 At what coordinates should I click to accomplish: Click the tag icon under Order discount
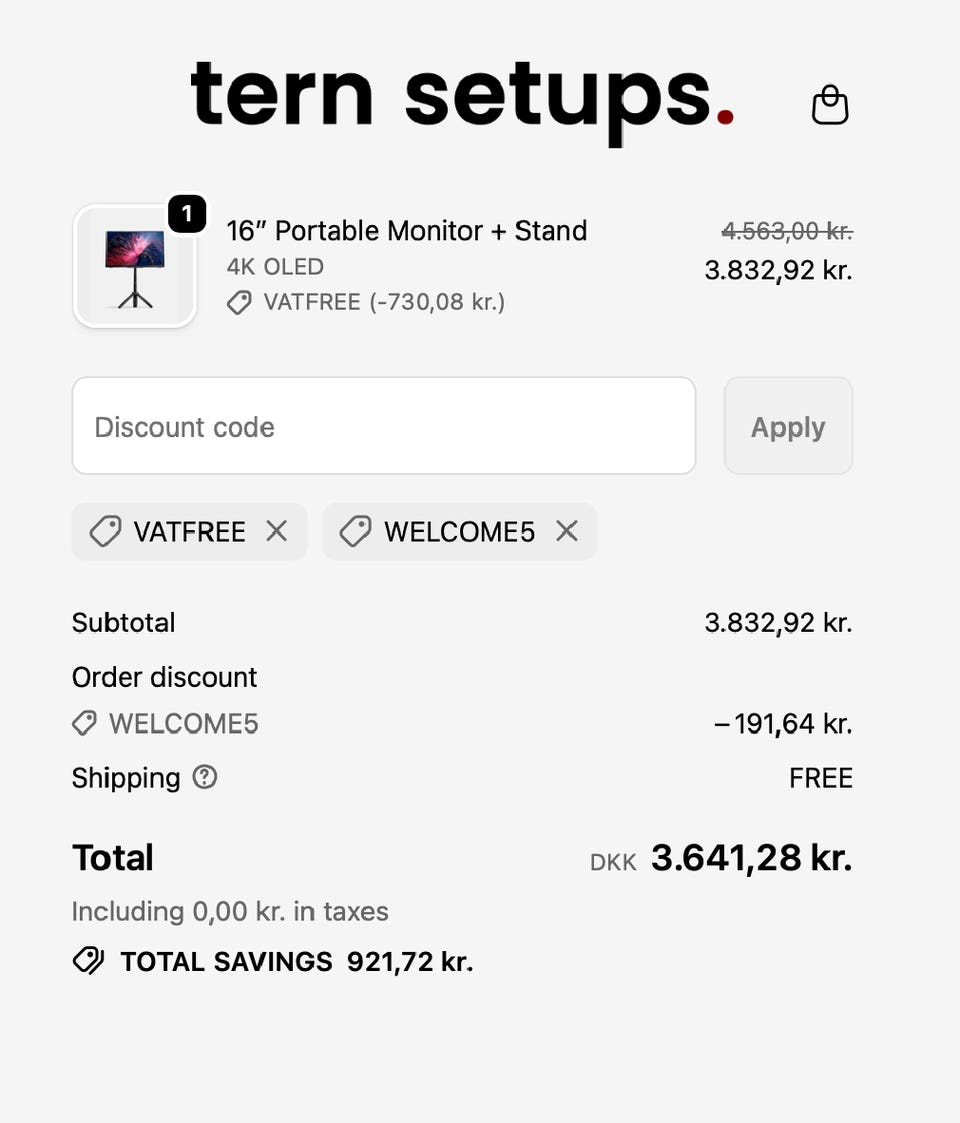pyautogui.click(x=85, y=723)
